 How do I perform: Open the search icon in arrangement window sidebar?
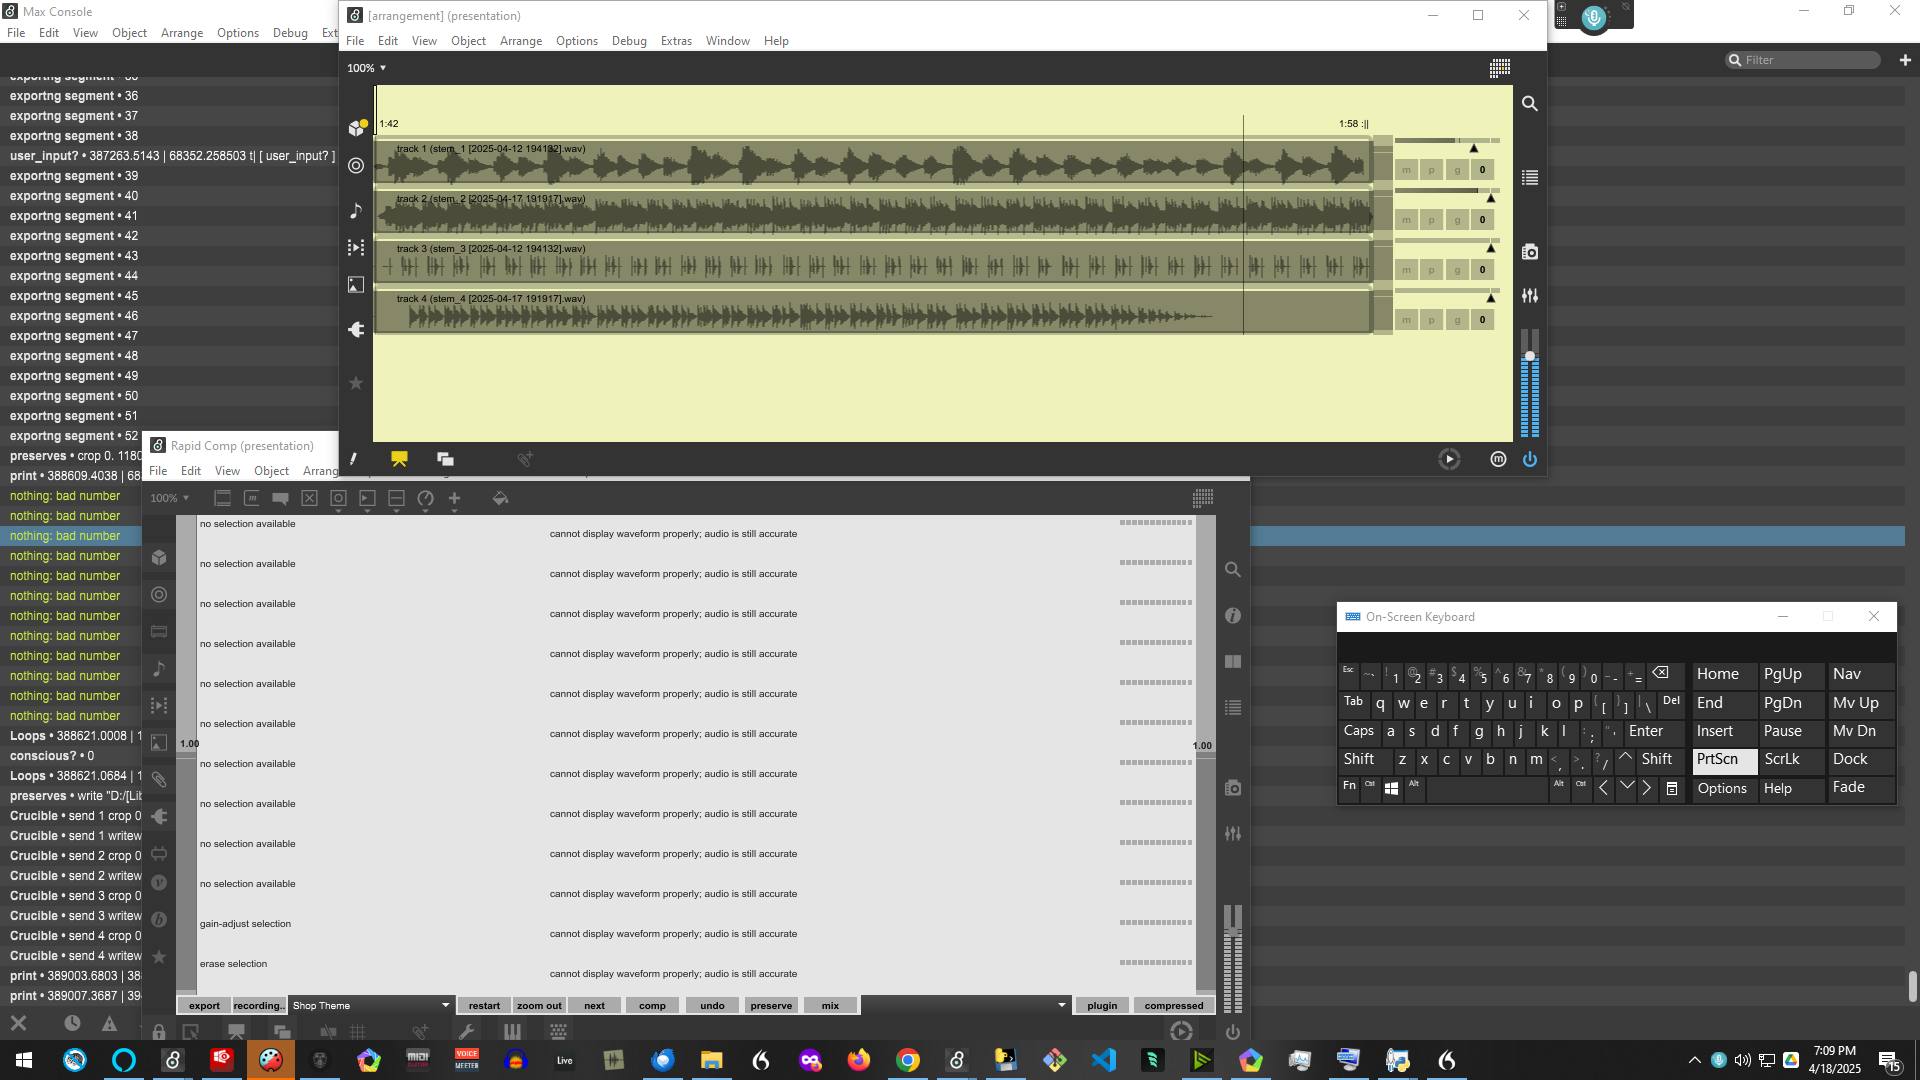tap(1529, 103)
